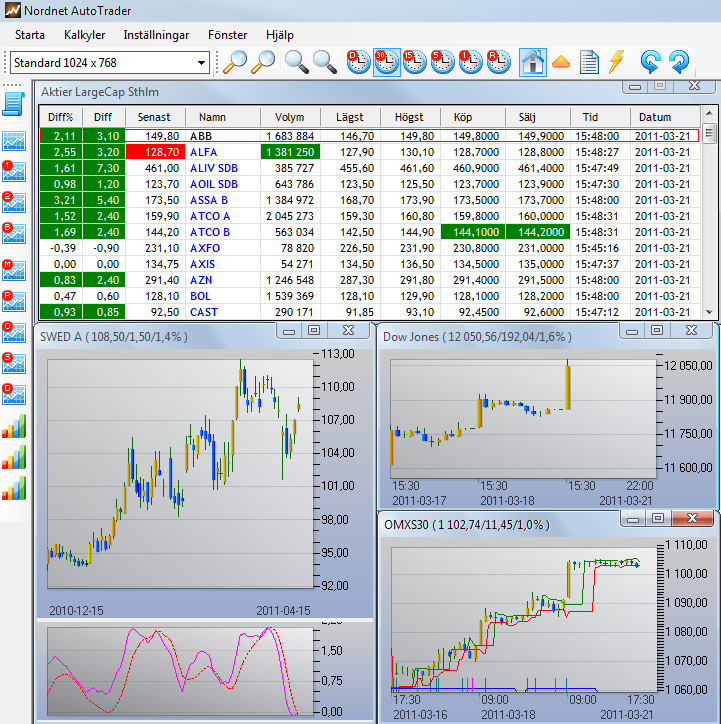Select the 5-minute clock interval icon

[x=443, y=62]
